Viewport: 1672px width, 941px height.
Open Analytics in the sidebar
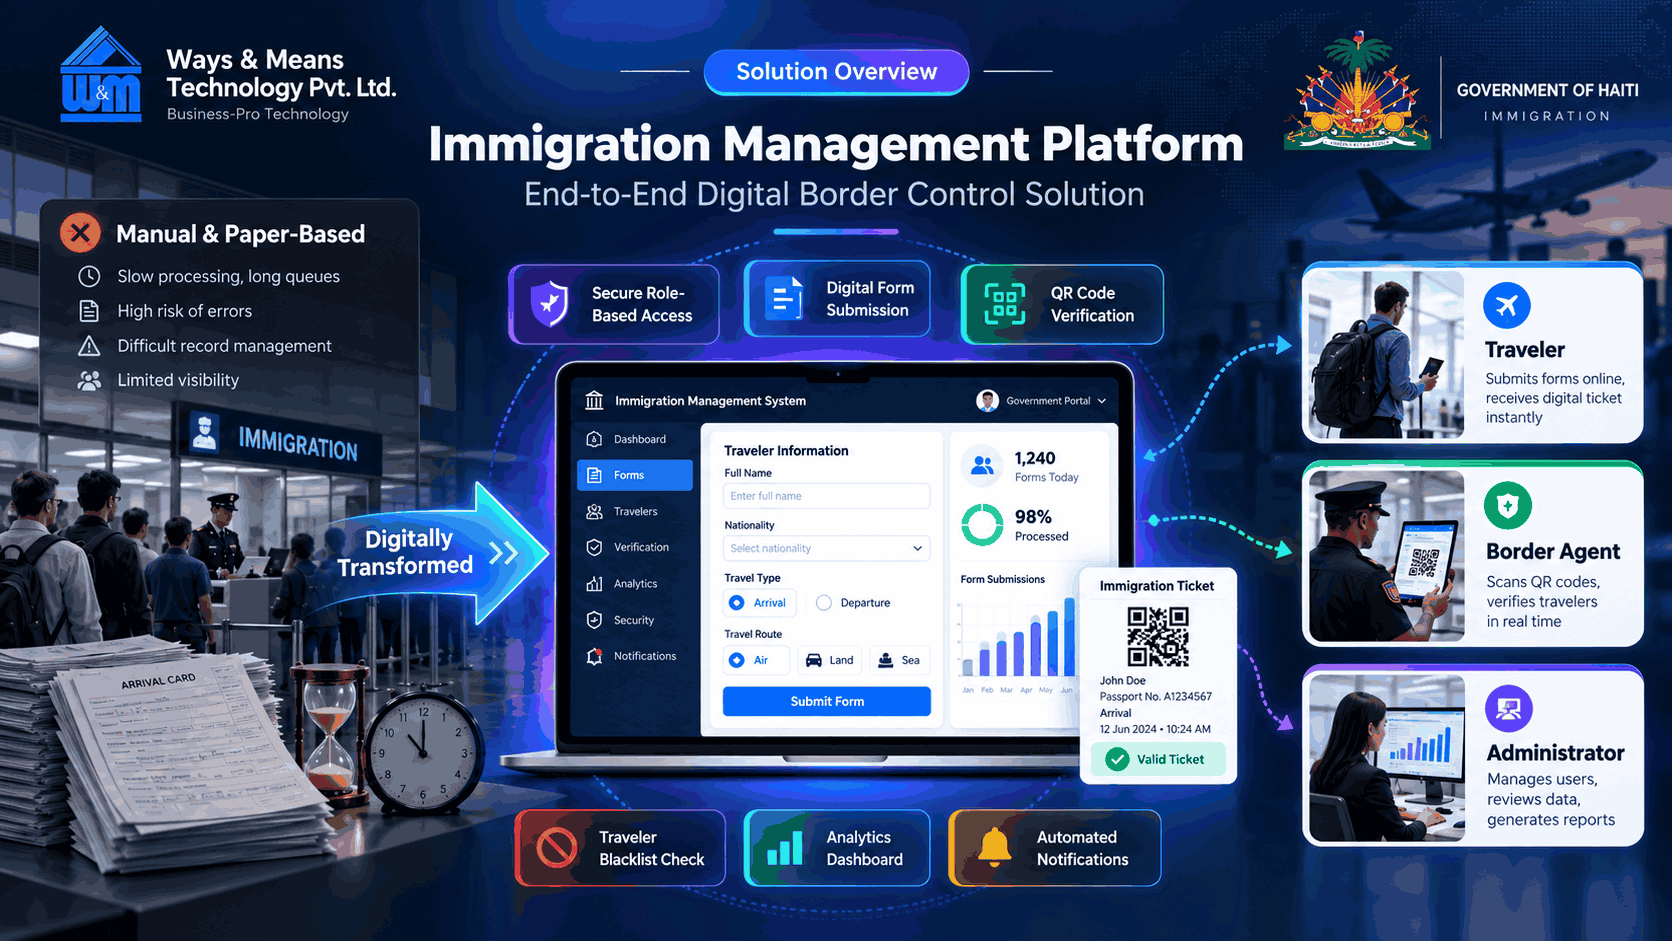pyautogui.click(x=634, y=584)
